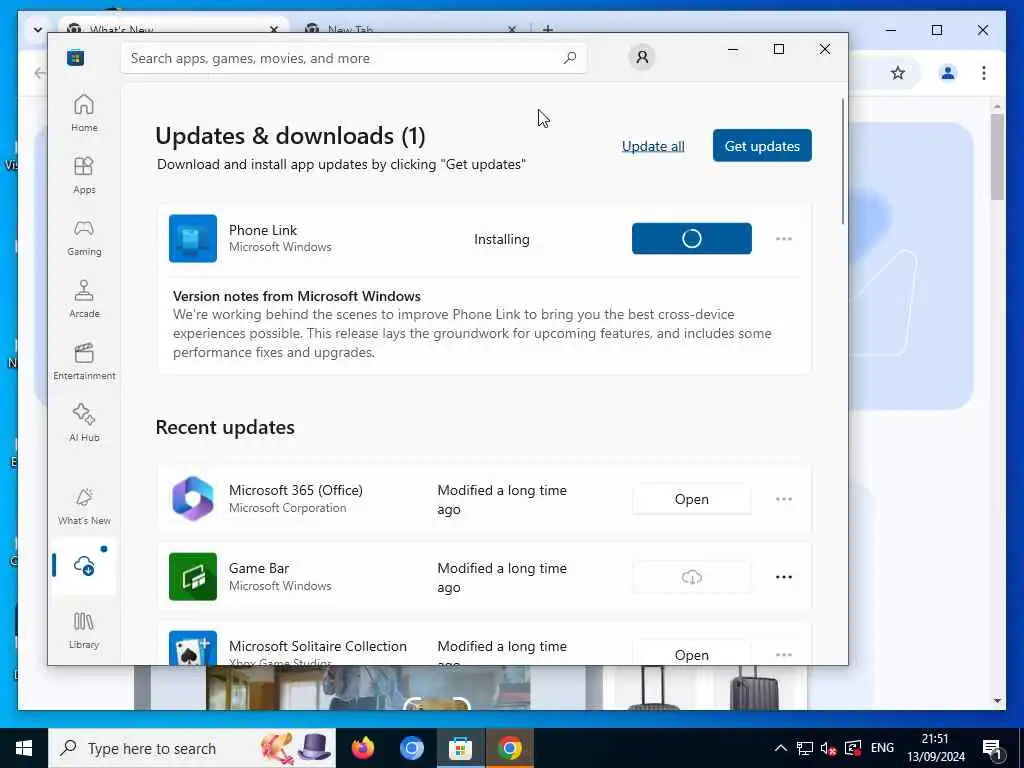Screen dimensions: 1024x768
Task: Click the Chrome page scrollbar thumb behind
Action: coord(997,157)
